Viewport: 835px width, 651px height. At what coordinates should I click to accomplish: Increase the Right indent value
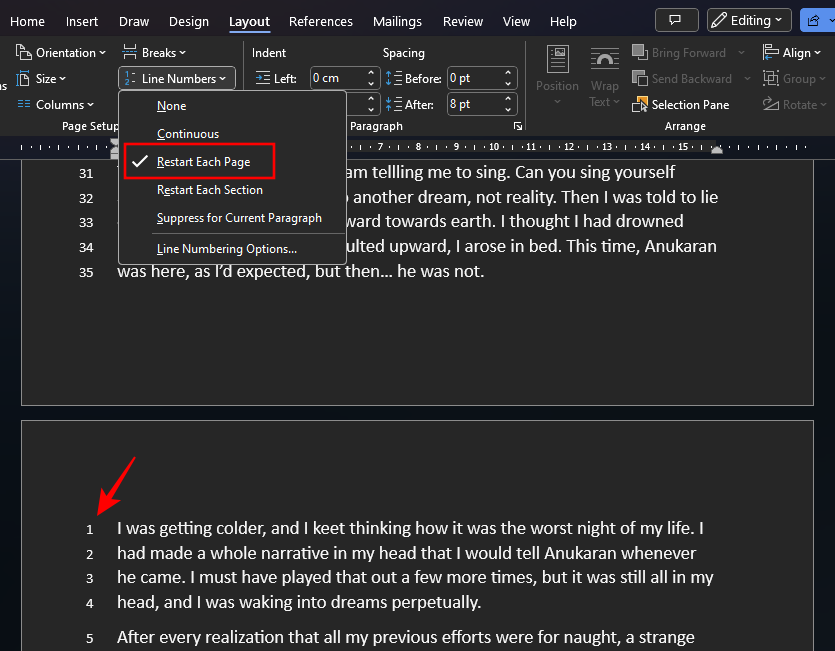pyautogui.click(x=371, y=99)
